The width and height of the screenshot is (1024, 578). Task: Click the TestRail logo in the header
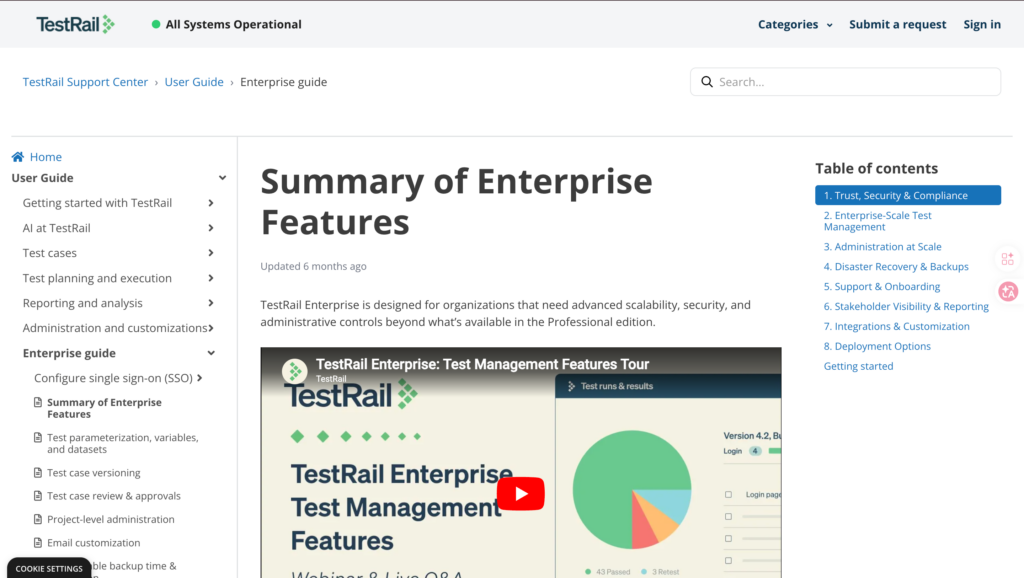pyautogui.click(x=75, y=24)
